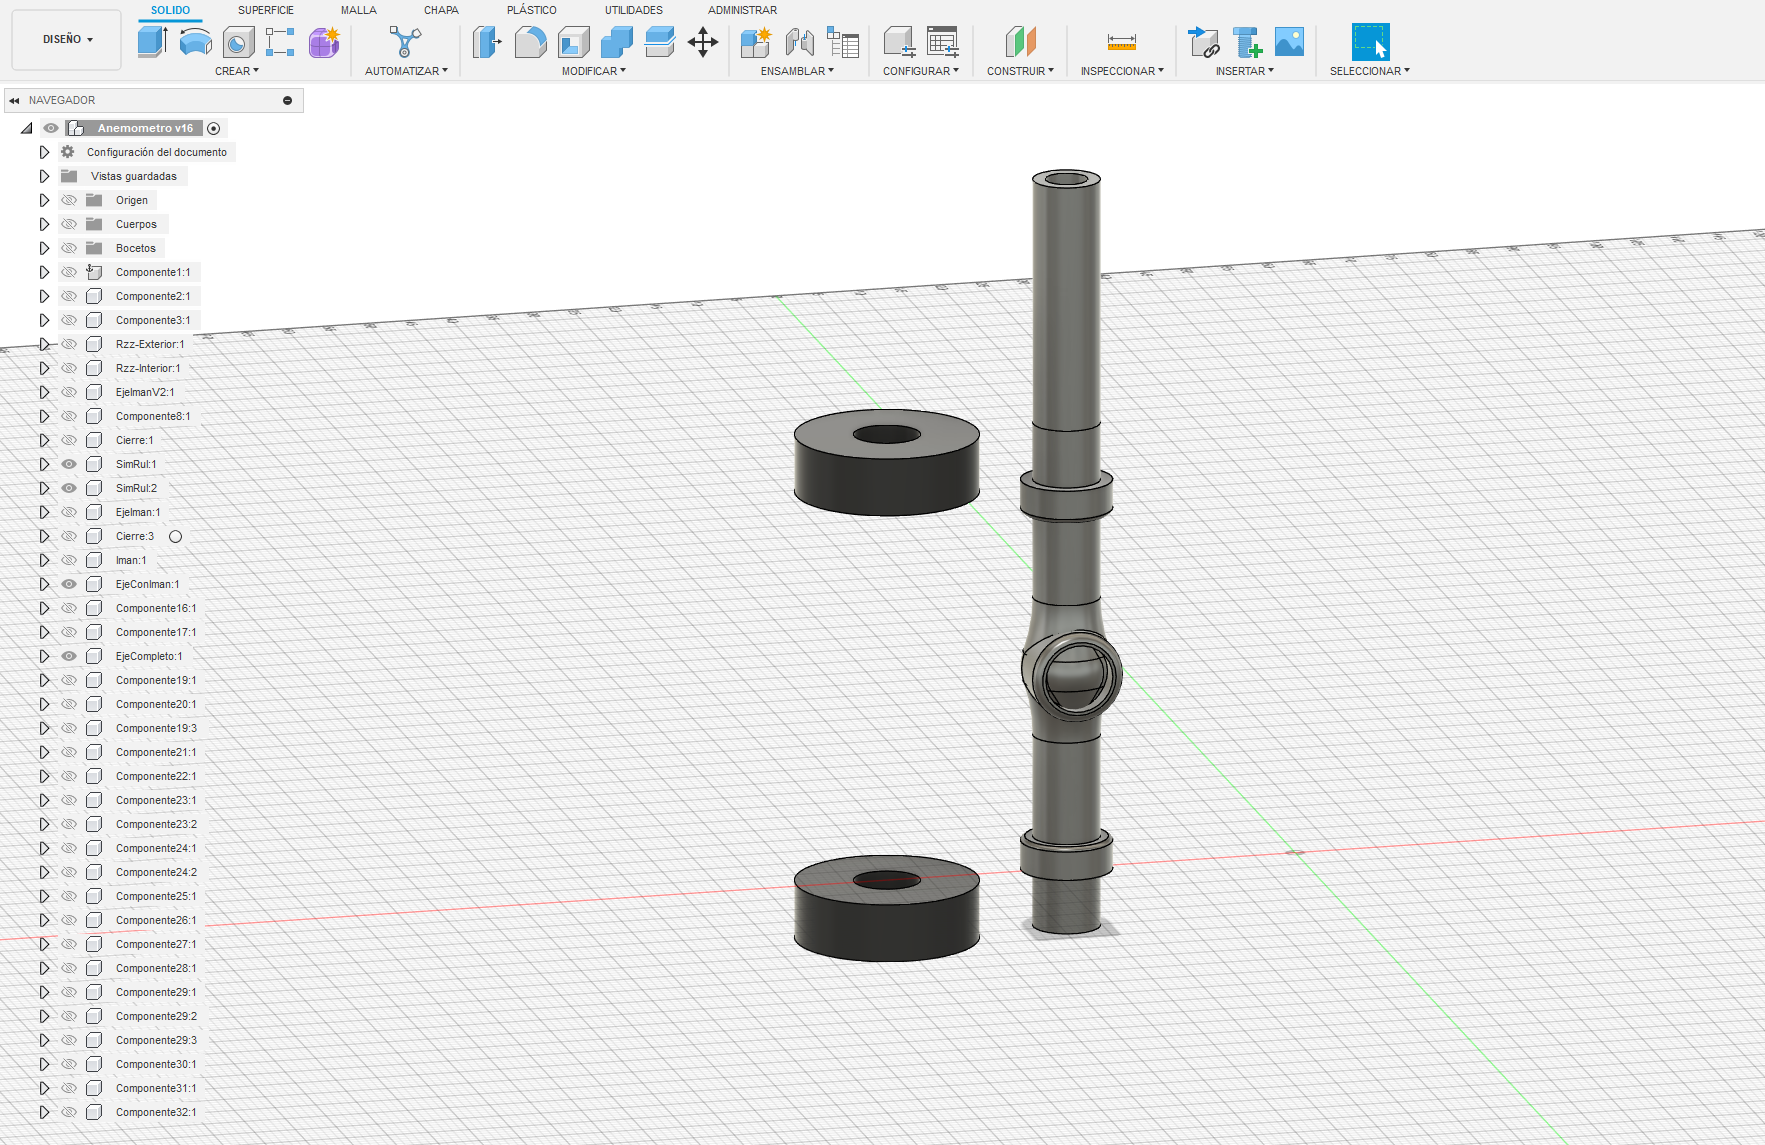The height and width of the screenshot is (1145, 1765).
Task: Open the SELECCIONAR dropdown label
Action: 1370,71
